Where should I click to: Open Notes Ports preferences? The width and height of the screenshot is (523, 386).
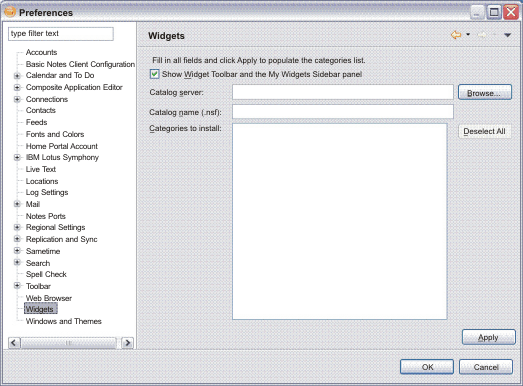coord(46,216)
